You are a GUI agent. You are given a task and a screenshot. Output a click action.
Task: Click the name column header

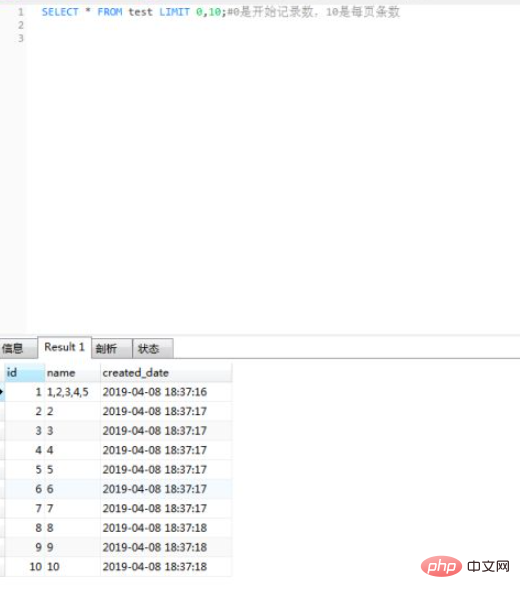pyautogui.click(x=73, y=372)
